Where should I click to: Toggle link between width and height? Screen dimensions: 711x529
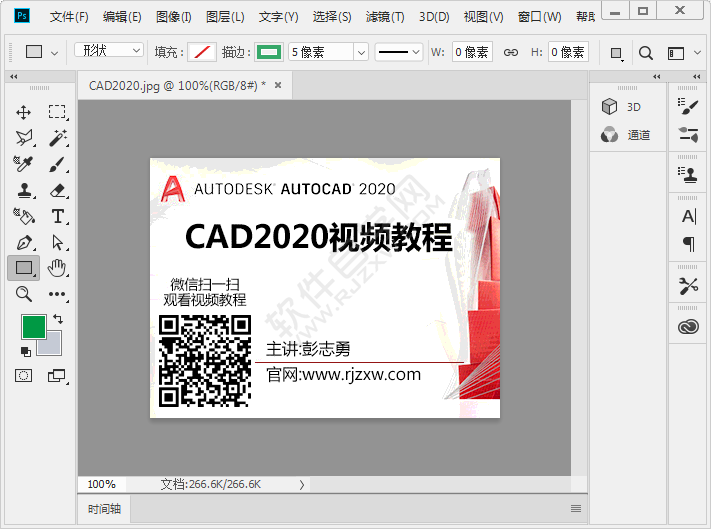511,53
